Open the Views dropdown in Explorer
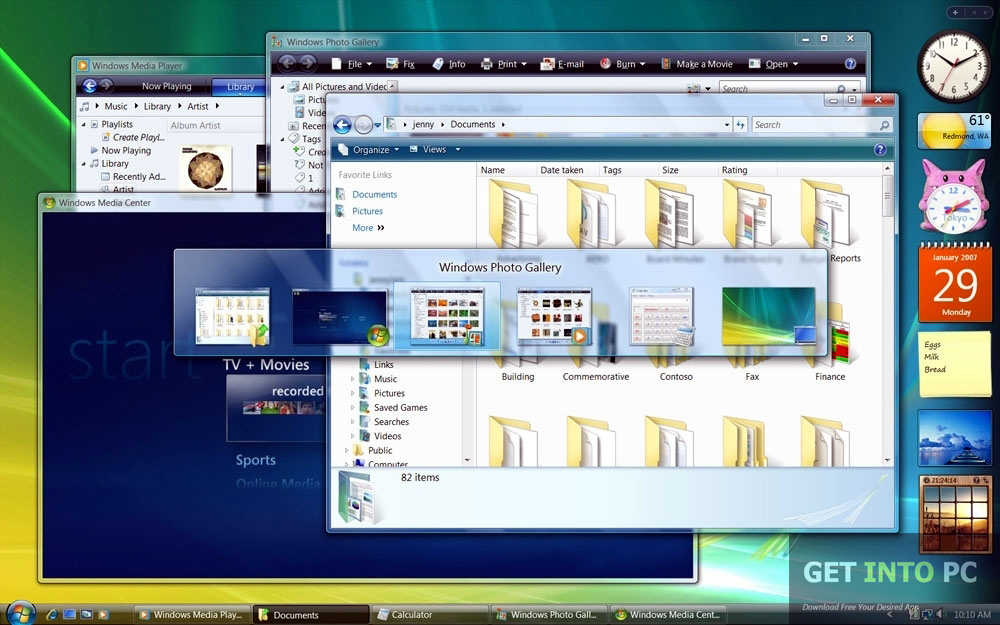1000x625 pixels. (x=433, y=147)
